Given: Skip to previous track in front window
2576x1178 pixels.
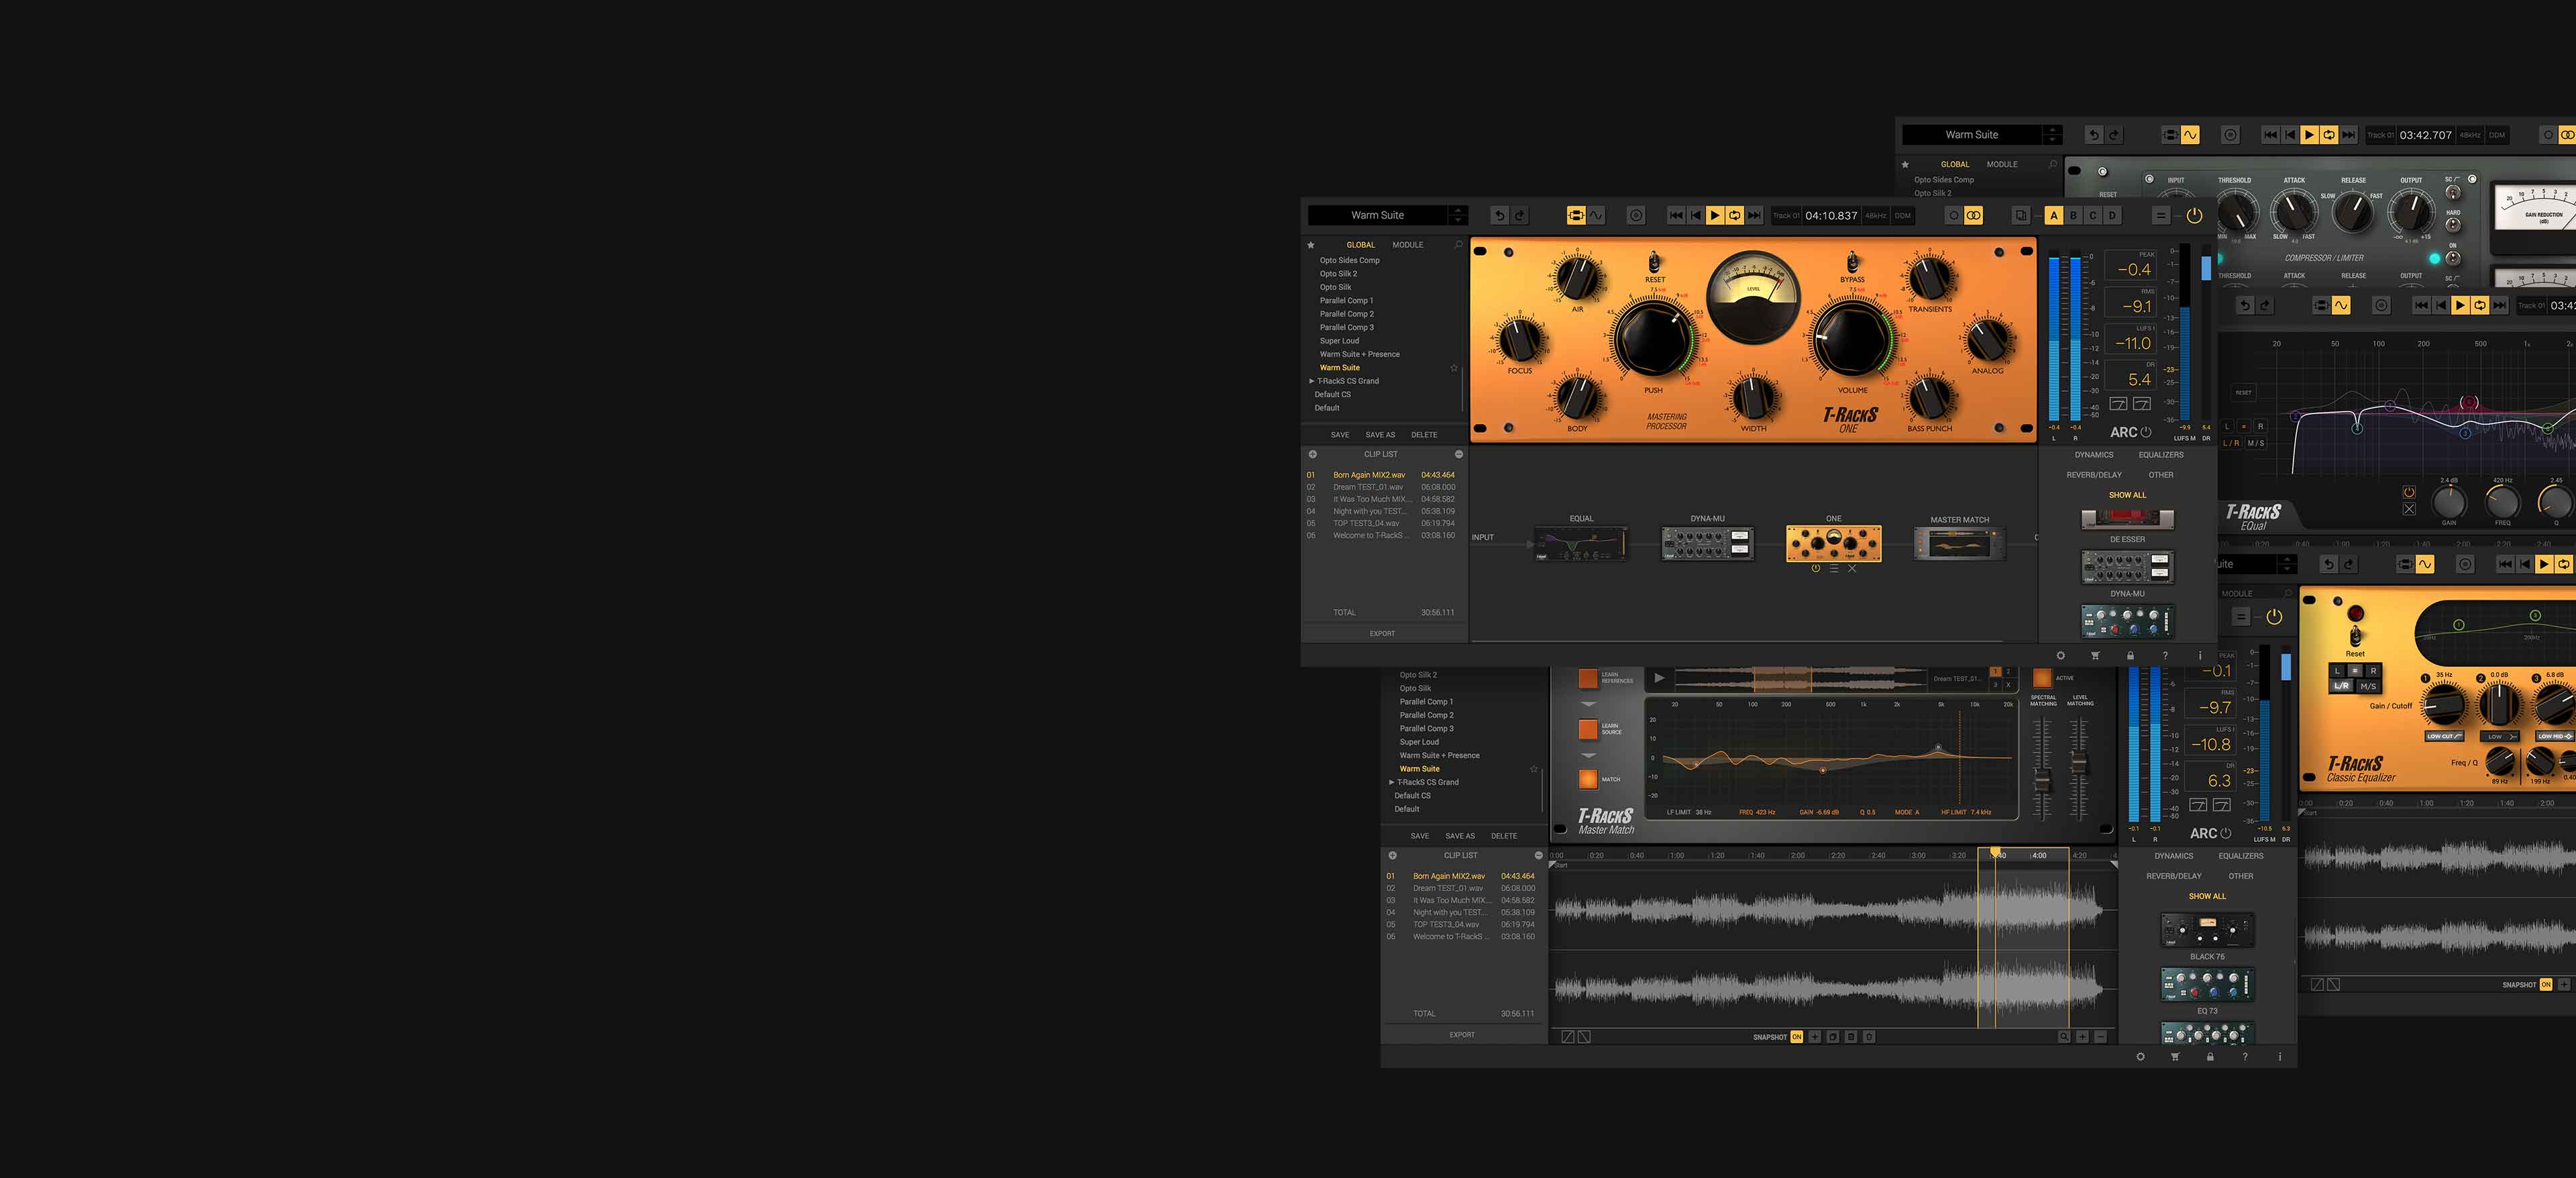Looking at the screenshot, I should (1676, 215).
